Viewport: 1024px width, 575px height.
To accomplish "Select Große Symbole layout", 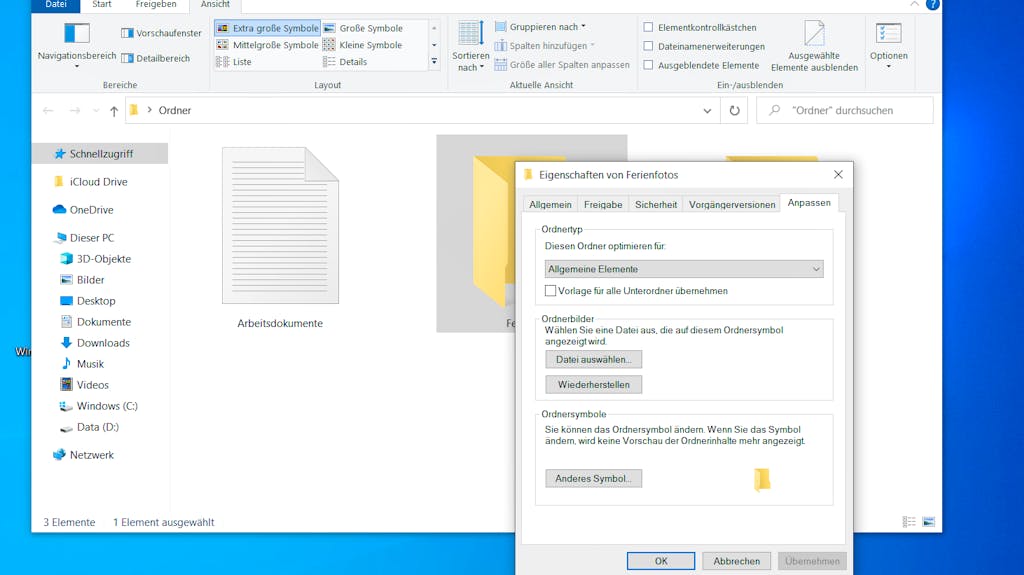I will [x=363, y=28].
